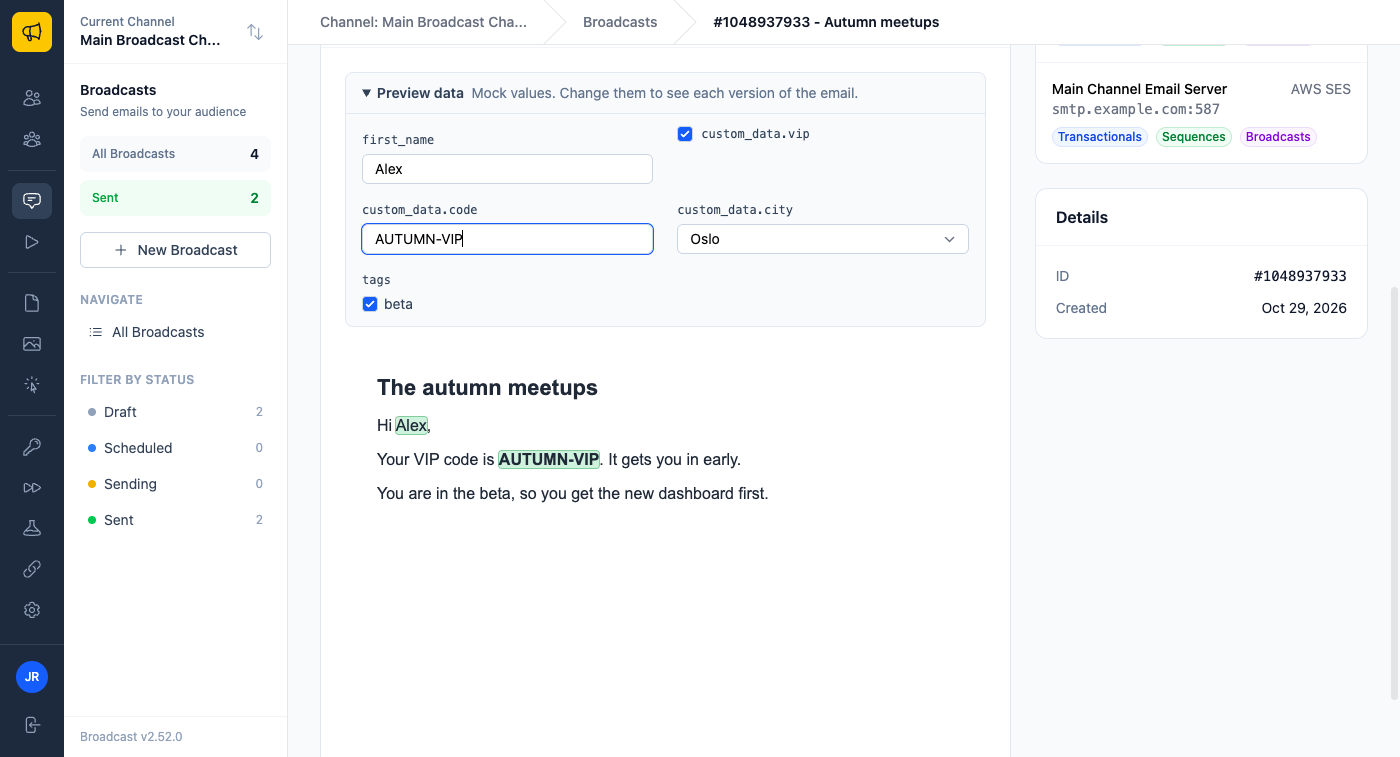Click the purple Broadcasts tag

(1278, 137)
